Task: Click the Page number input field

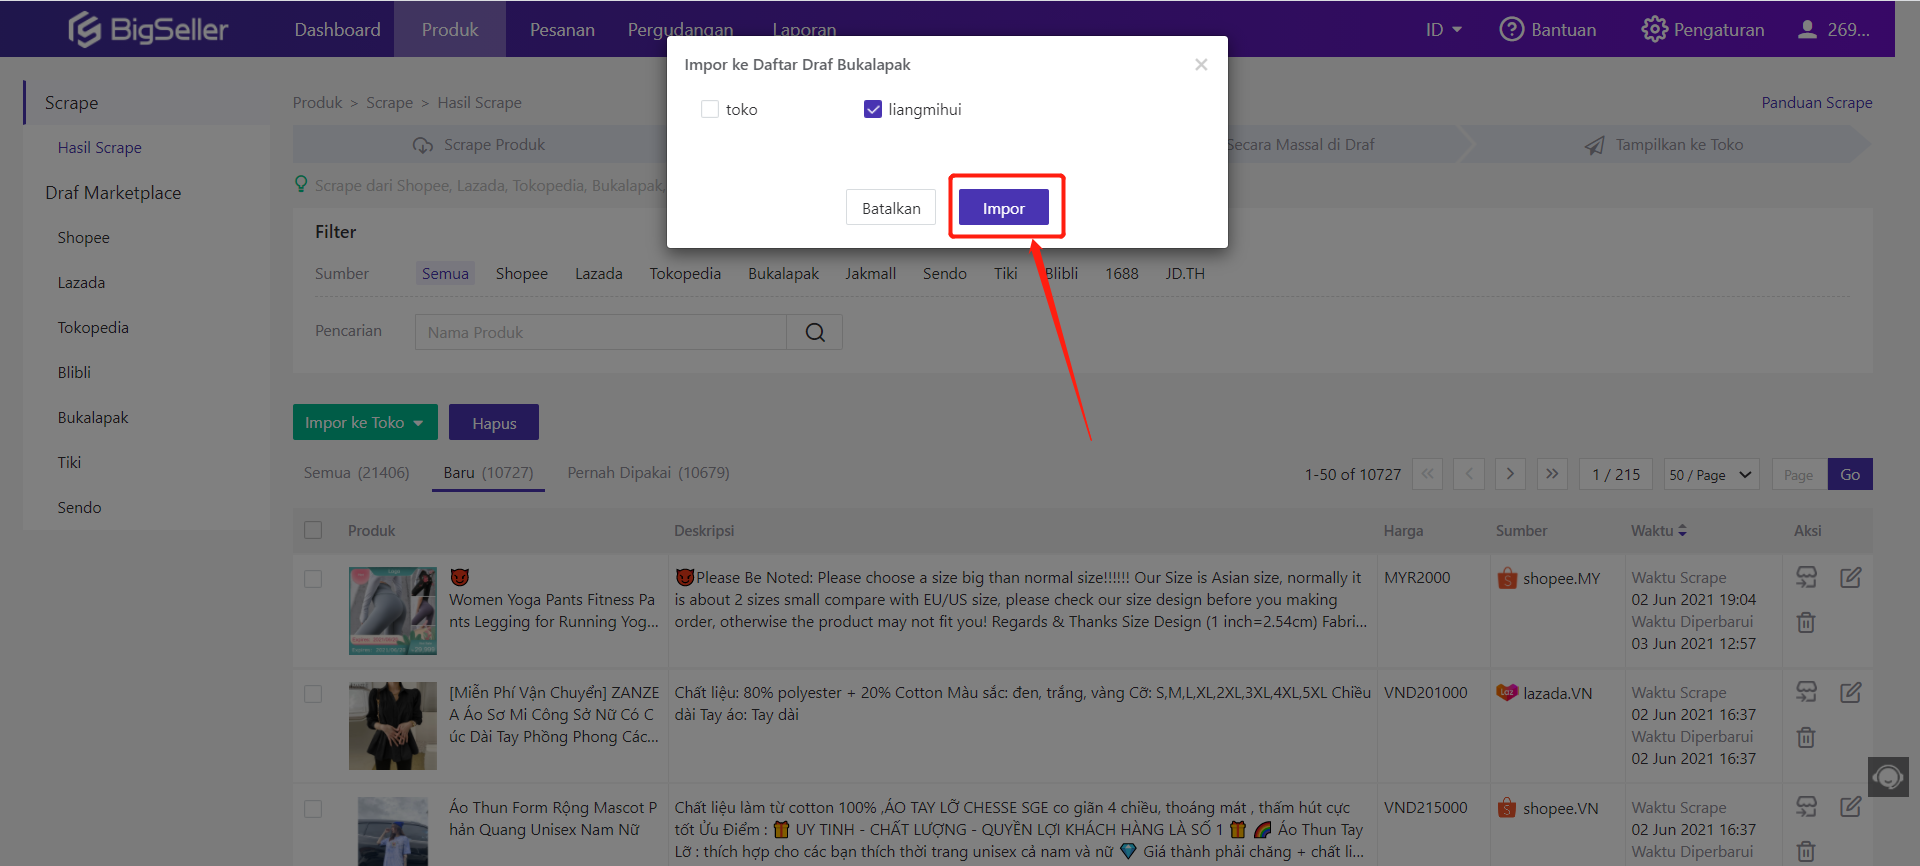Action: [x=1799, y=474]
